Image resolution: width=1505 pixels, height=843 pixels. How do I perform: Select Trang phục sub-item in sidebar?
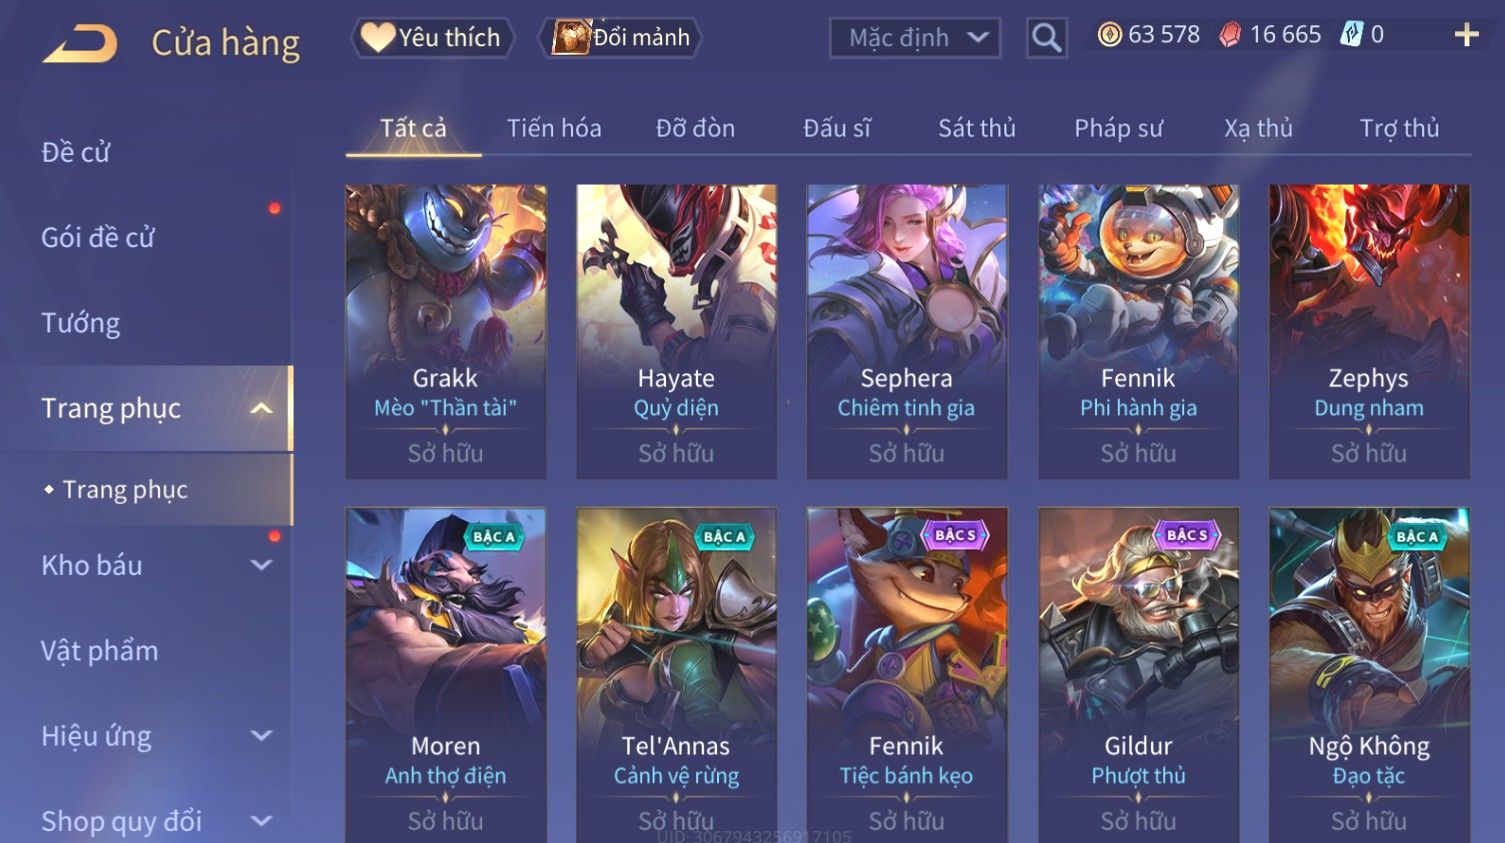tap(125, 490)
